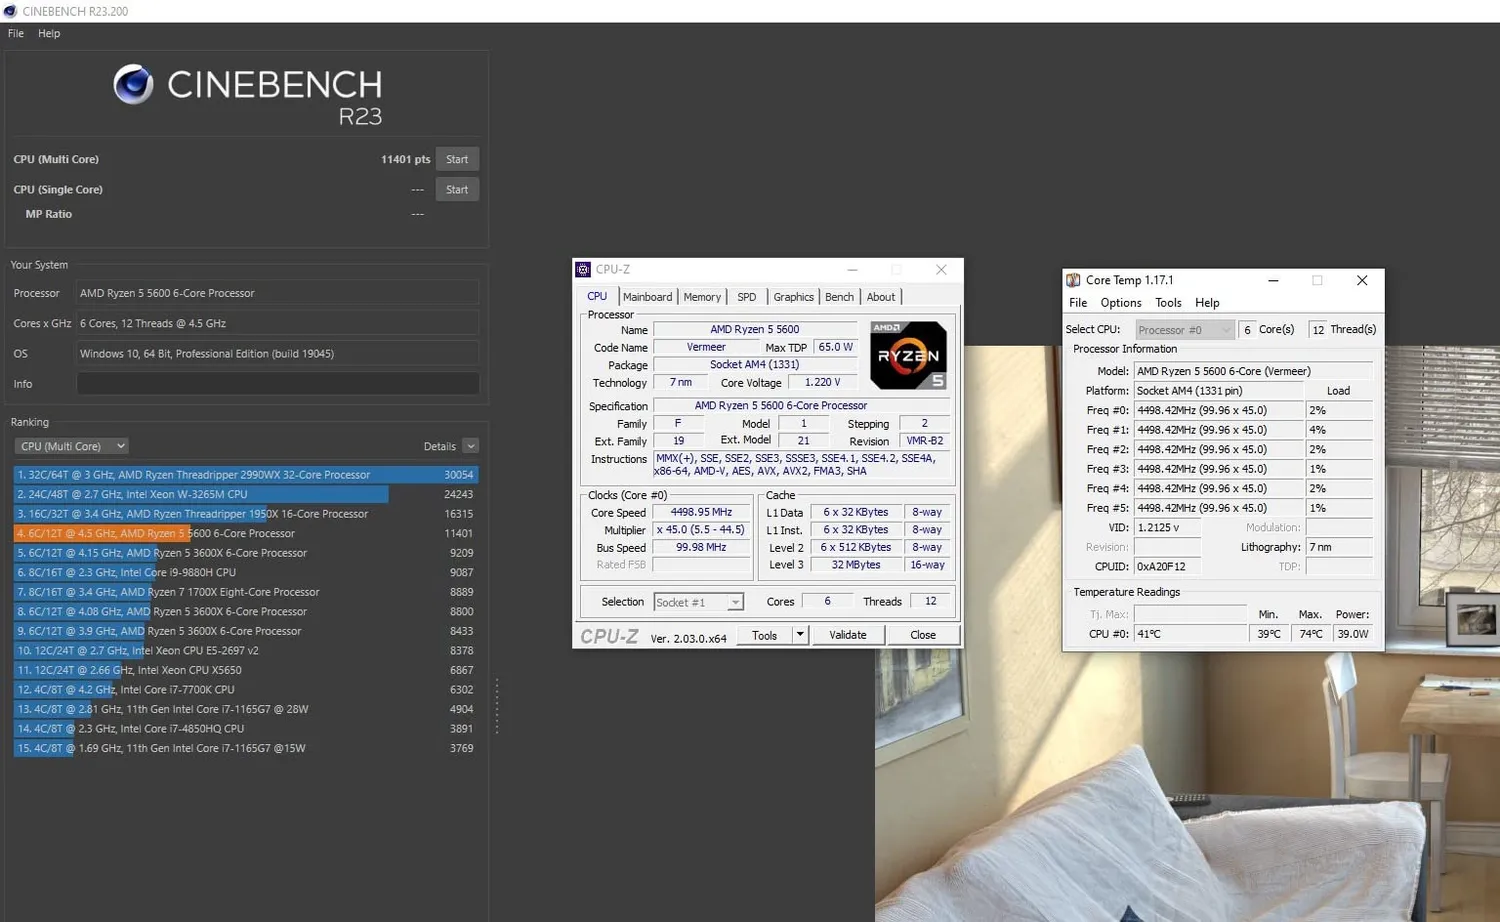Switch to the Mainboard tab in CPU-Z
This screenshot has height=922, width=1500.
click(x=647, y=297)
